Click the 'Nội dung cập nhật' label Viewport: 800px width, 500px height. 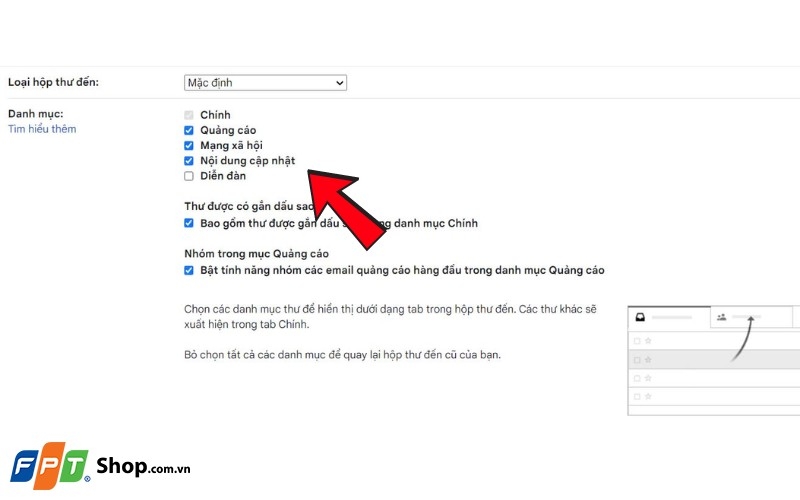point(247,161)
